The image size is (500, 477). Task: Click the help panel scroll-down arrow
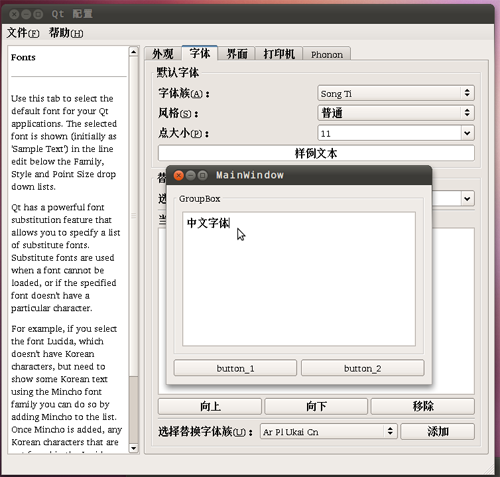[x=133, y=448]
